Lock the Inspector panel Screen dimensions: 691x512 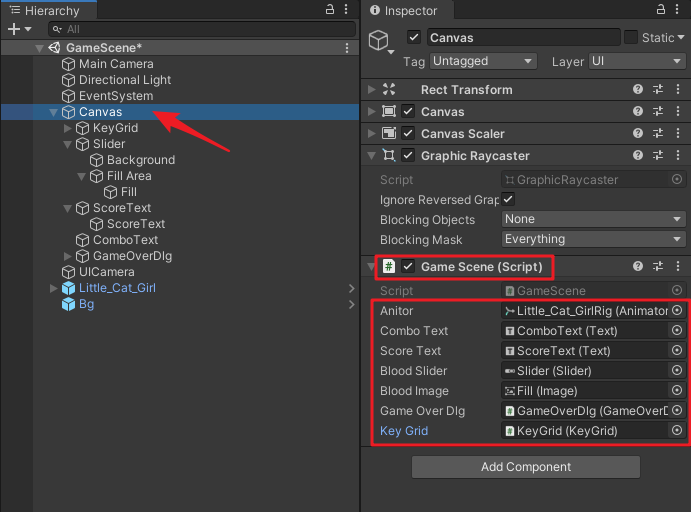[x=661, y=9]
